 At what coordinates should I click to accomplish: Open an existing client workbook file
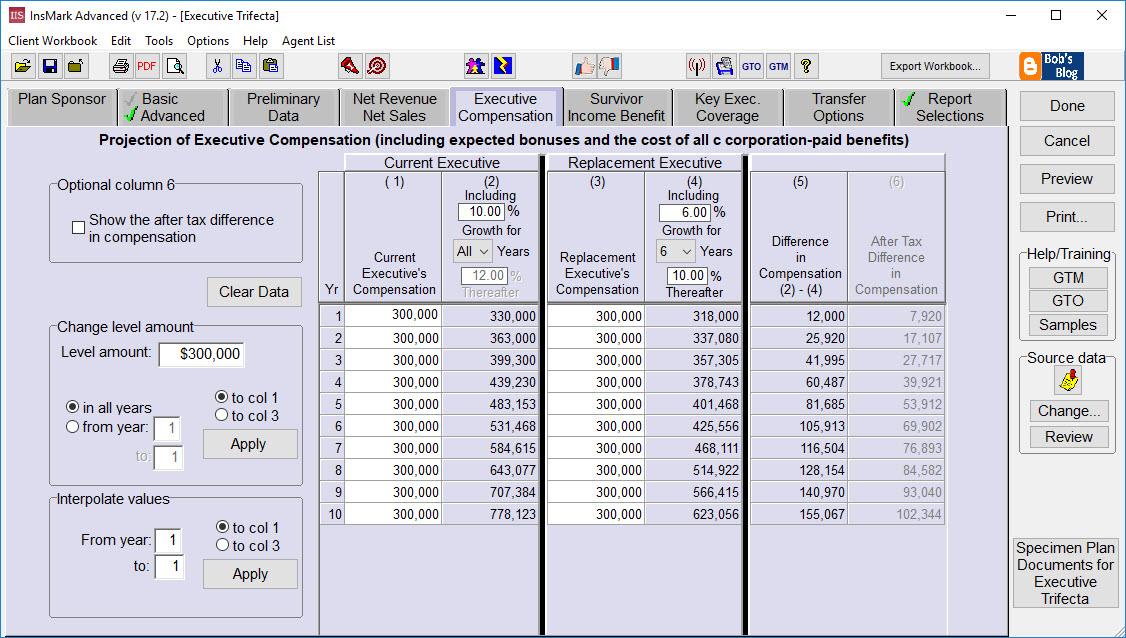tap(22, 65)
